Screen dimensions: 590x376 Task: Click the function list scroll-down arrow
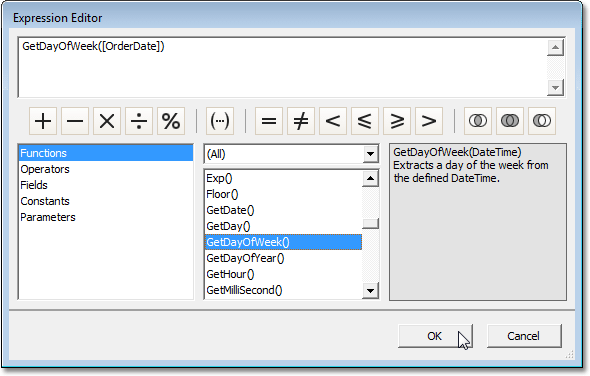(370, 291)
